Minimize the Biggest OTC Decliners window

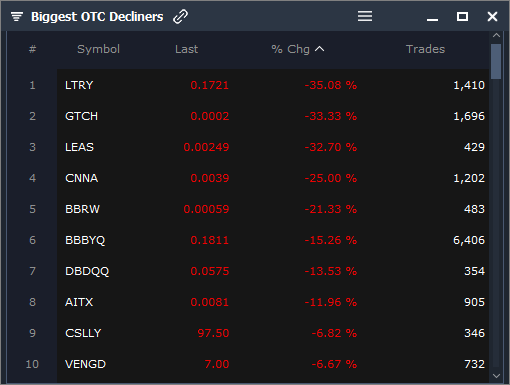[x=432, y=20]
